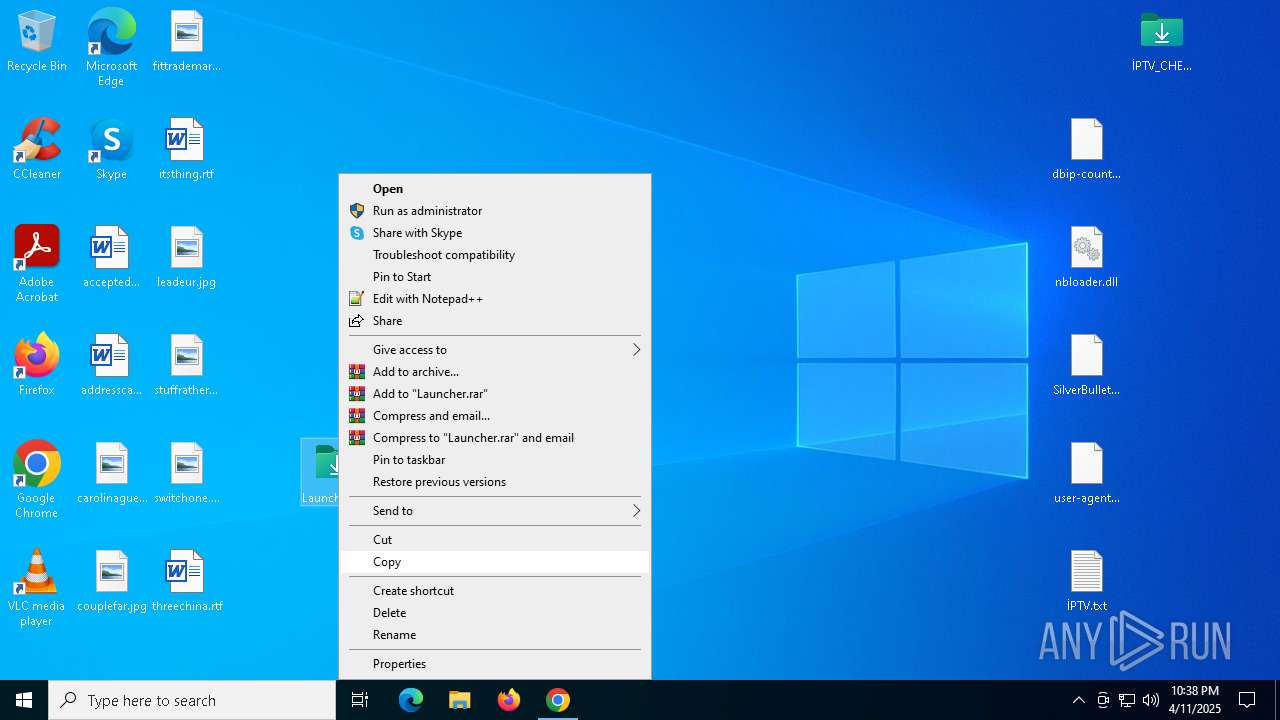Choose Pin to taskbar
This screenshot has height=720, width=1280.
(495, 460)
